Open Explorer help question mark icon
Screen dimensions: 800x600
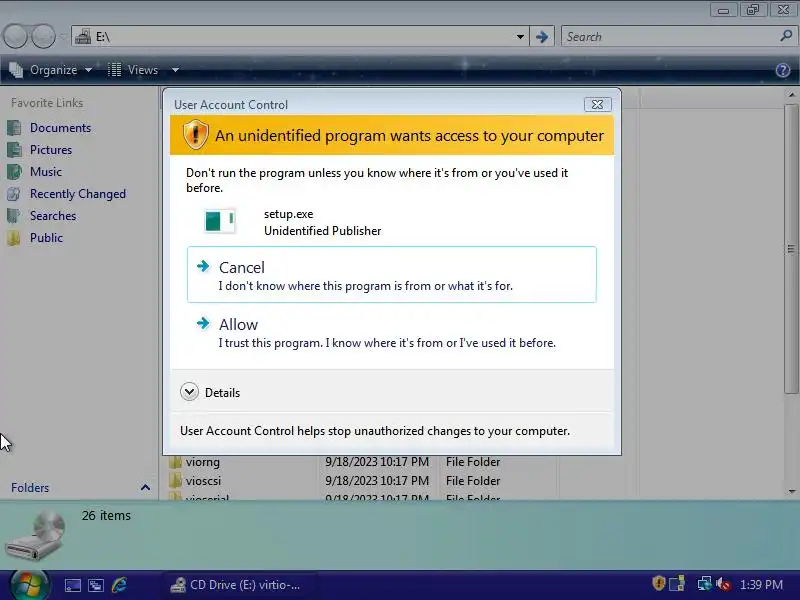783,70
